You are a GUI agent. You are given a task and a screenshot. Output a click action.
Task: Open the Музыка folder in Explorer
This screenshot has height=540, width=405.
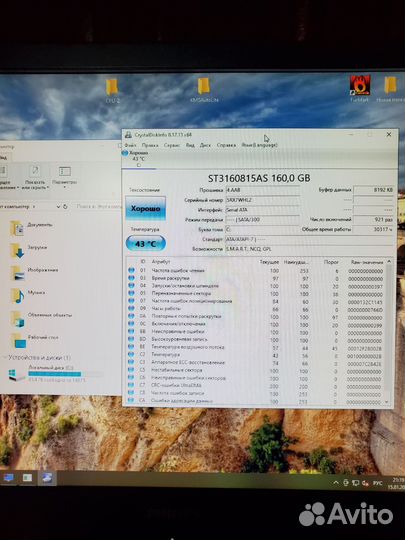pyautogui.click(x=28, y=295)
